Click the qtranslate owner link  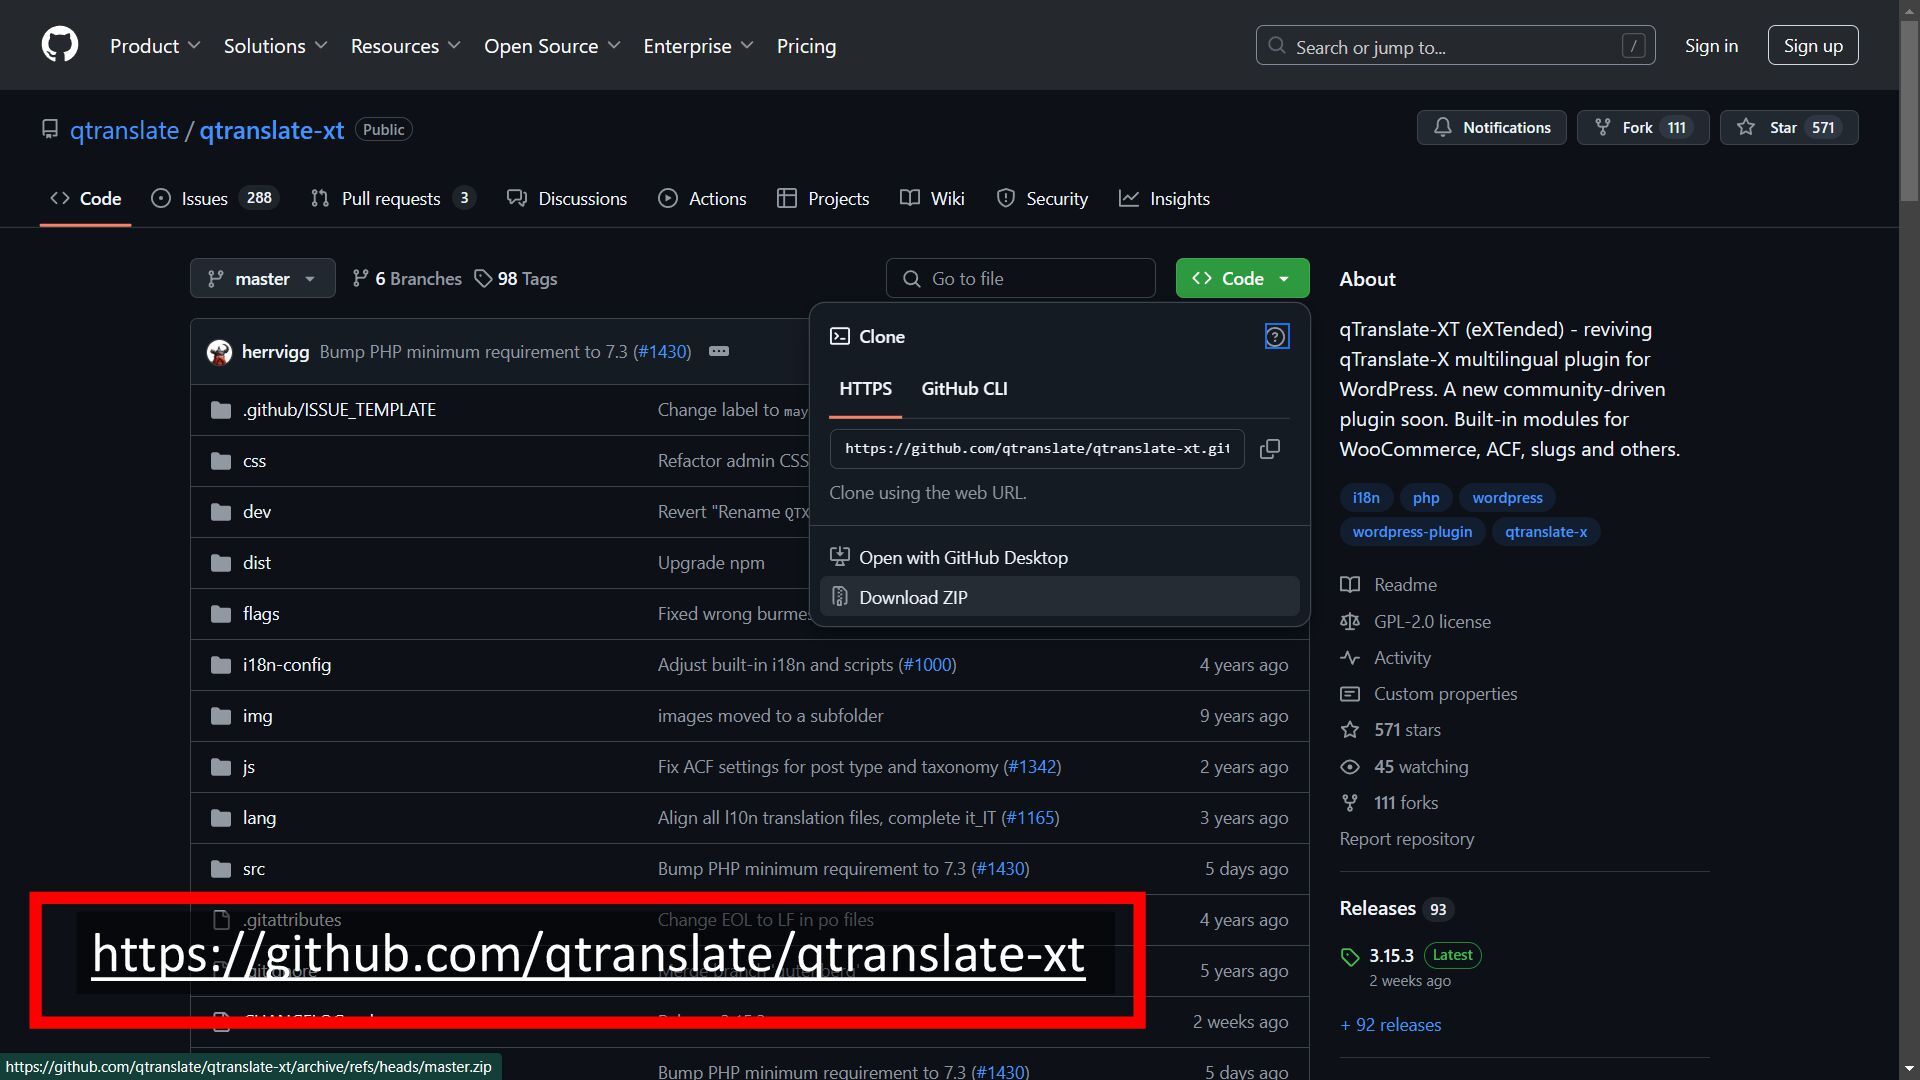pos(124,130)
